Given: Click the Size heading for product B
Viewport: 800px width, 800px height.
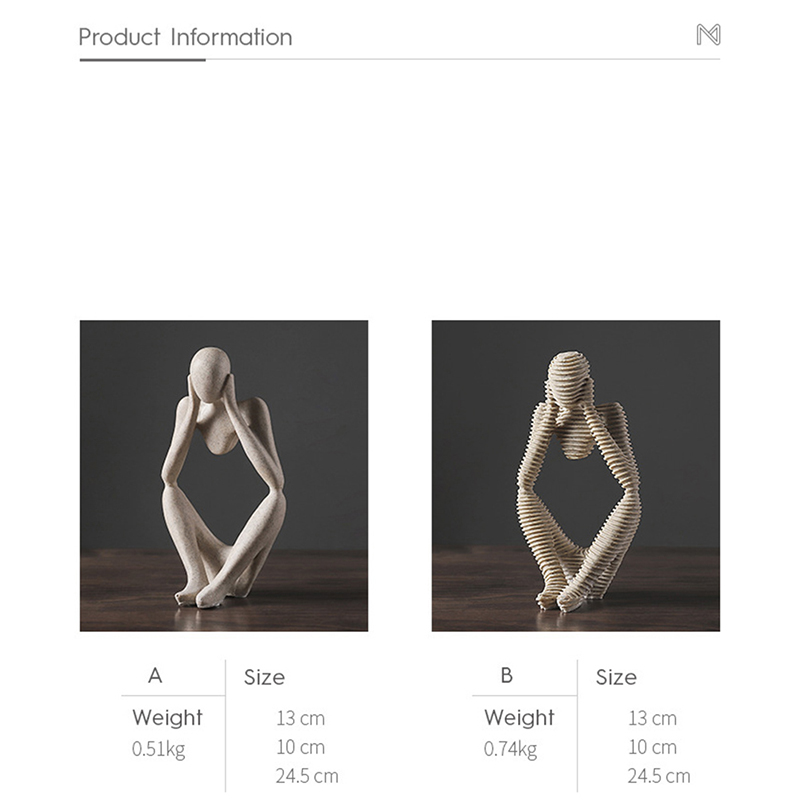Looking at the screenshot, I should click(x=616, y=678).
